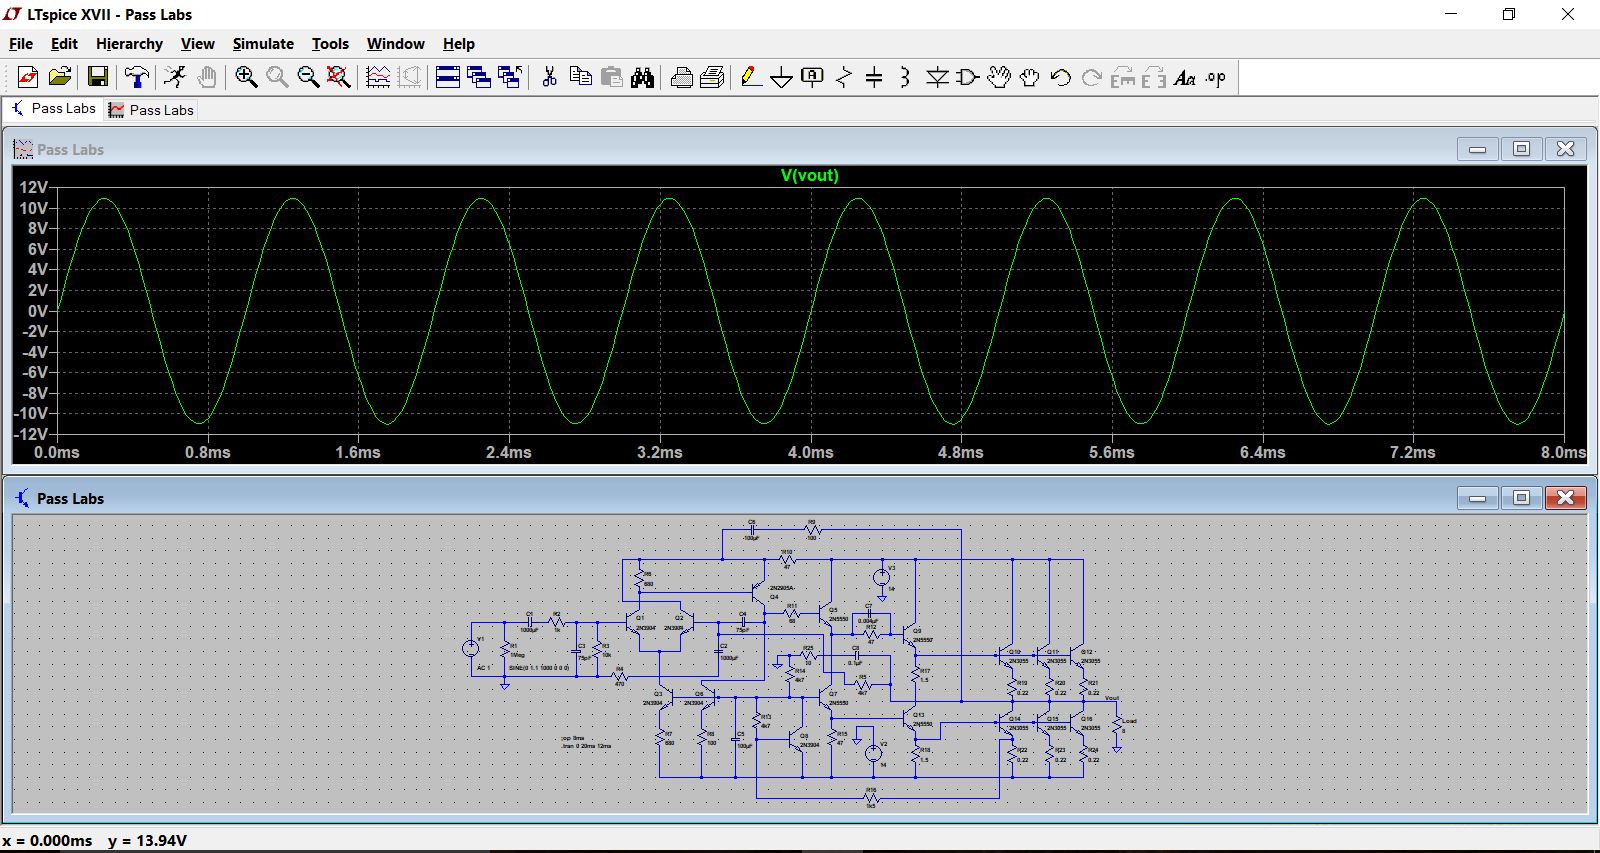Switch to the Pass Labs waveform tab

(x=151, y=110)
